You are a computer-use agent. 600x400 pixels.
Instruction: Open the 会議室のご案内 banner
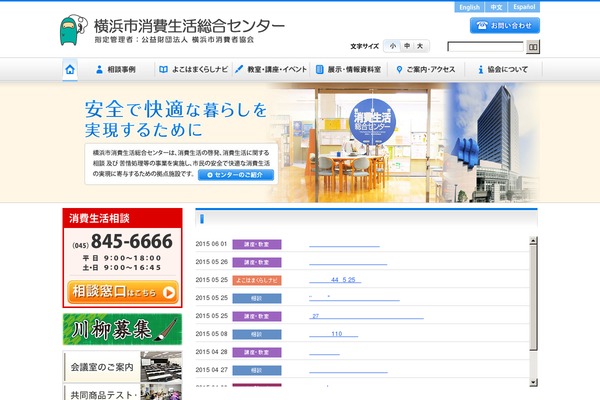coord(122,367)
